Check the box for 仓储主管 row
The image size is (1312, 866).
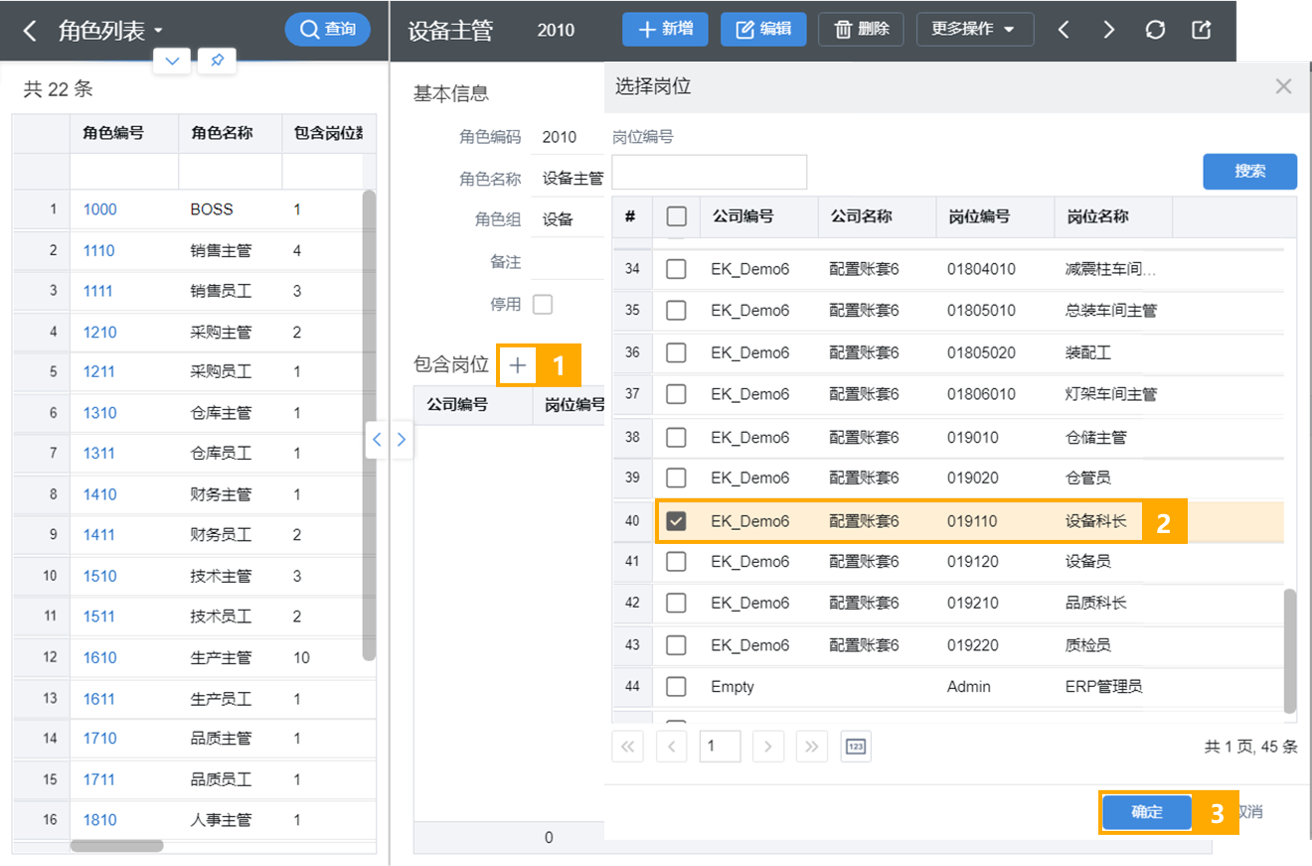pos(677,437)
